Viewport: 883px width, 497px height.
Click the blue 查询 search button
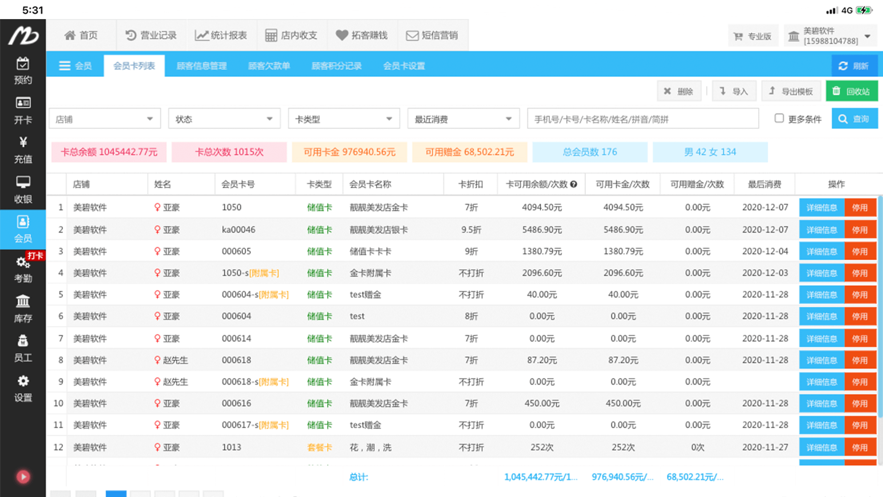click(854, 119)
